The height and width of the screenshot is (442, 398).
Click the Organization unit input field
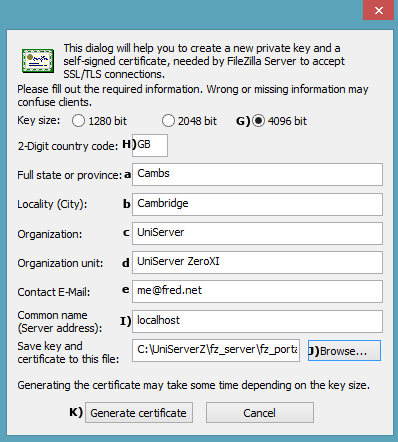click(x=257, y=262)
